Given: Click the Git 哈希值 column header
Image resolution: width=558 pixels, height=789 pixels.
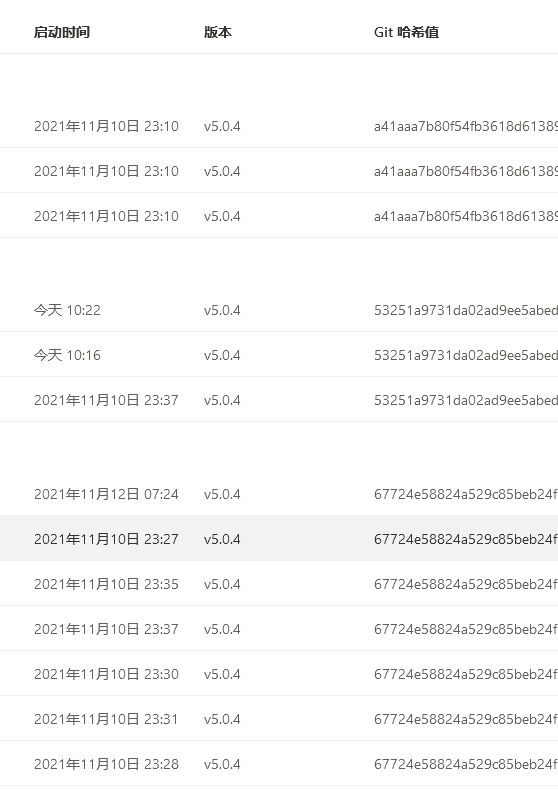Looking at the screenshot, I should tap(407, 32).
